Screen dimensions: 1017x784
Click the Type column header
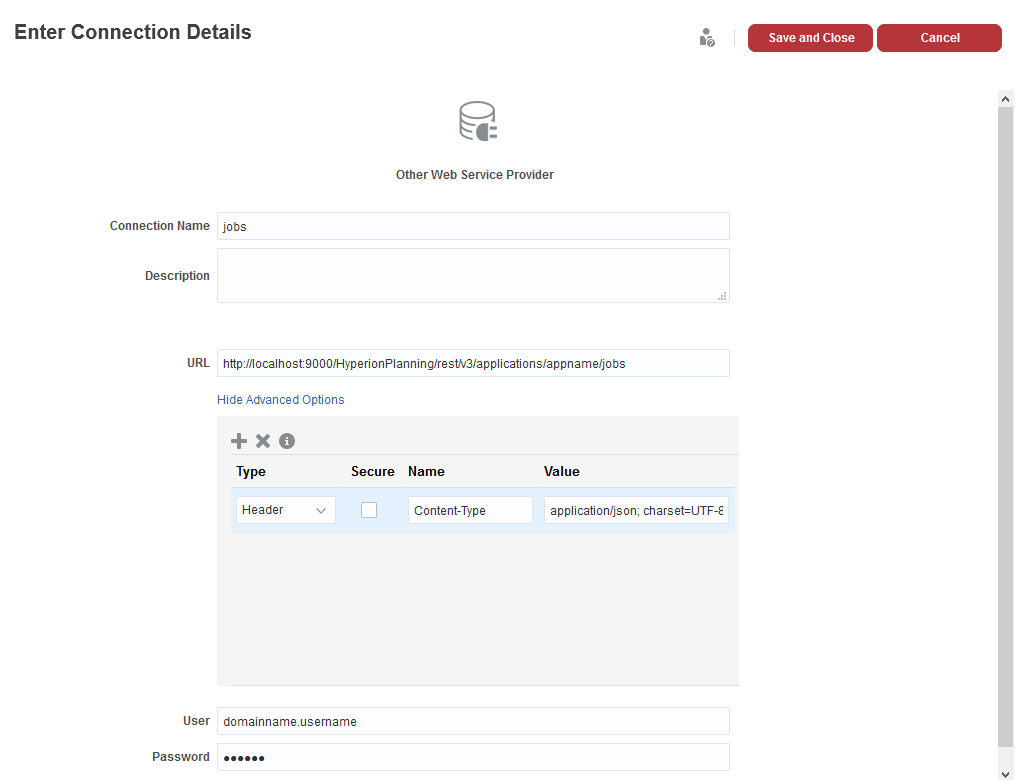[x=251, y=471]
